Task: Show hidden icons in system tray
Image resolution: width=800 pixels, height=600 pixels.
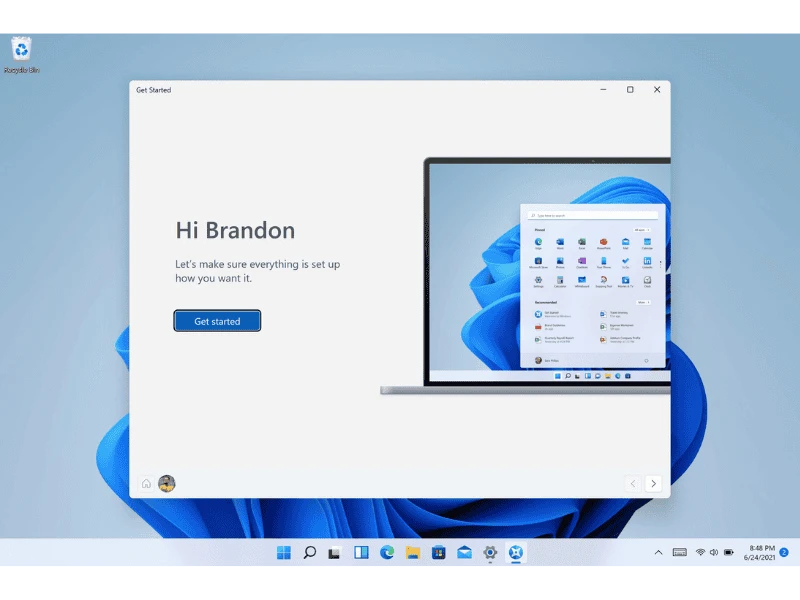Action: [x=659, y=553]
